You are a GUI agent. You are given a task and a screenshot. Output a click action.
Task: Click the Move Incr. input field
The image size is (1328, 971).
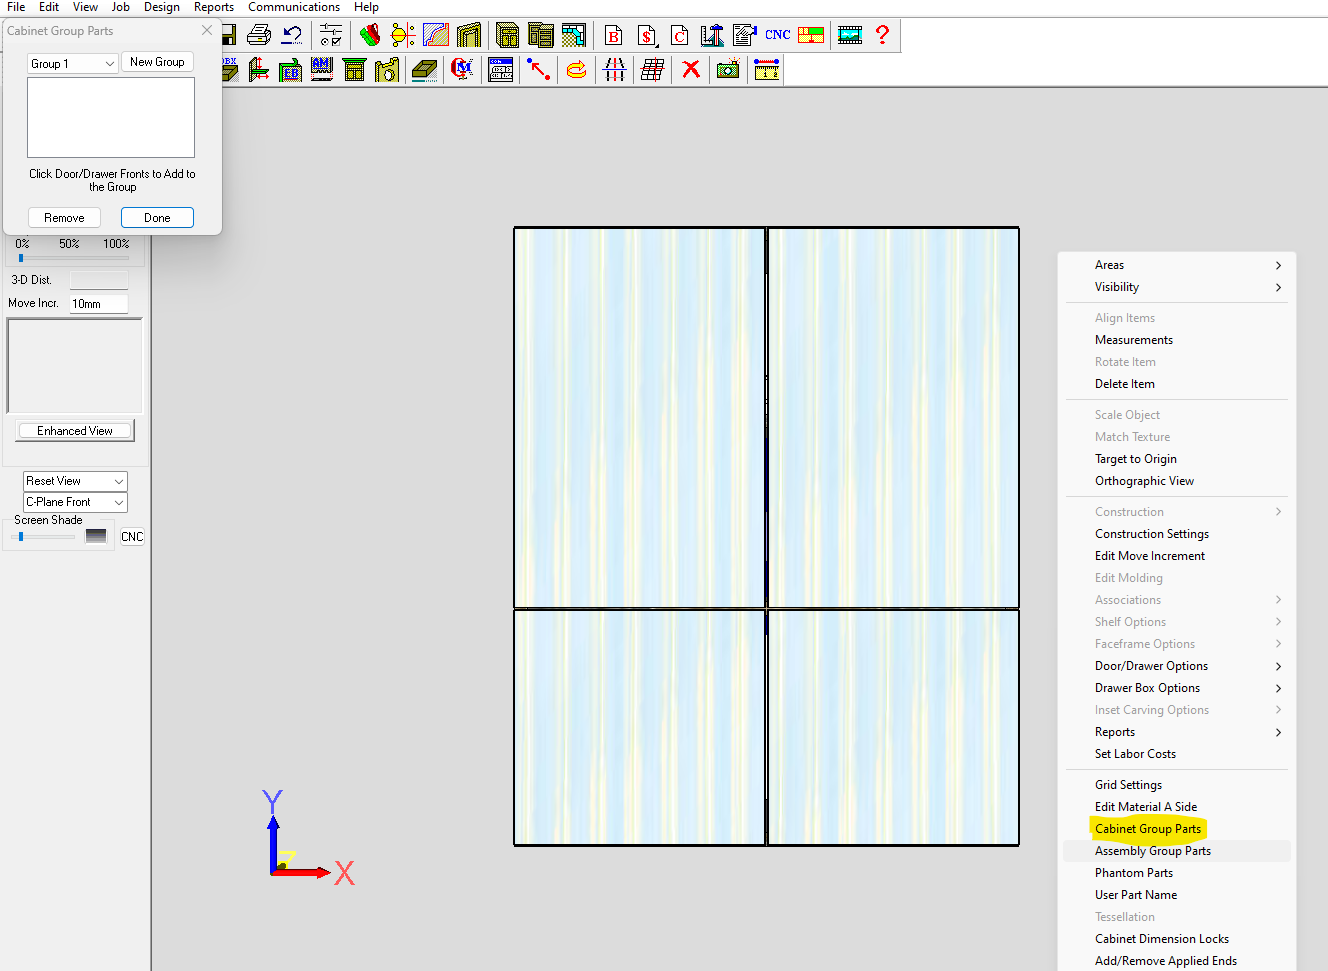pyautogui.click(x=99, y=304)
